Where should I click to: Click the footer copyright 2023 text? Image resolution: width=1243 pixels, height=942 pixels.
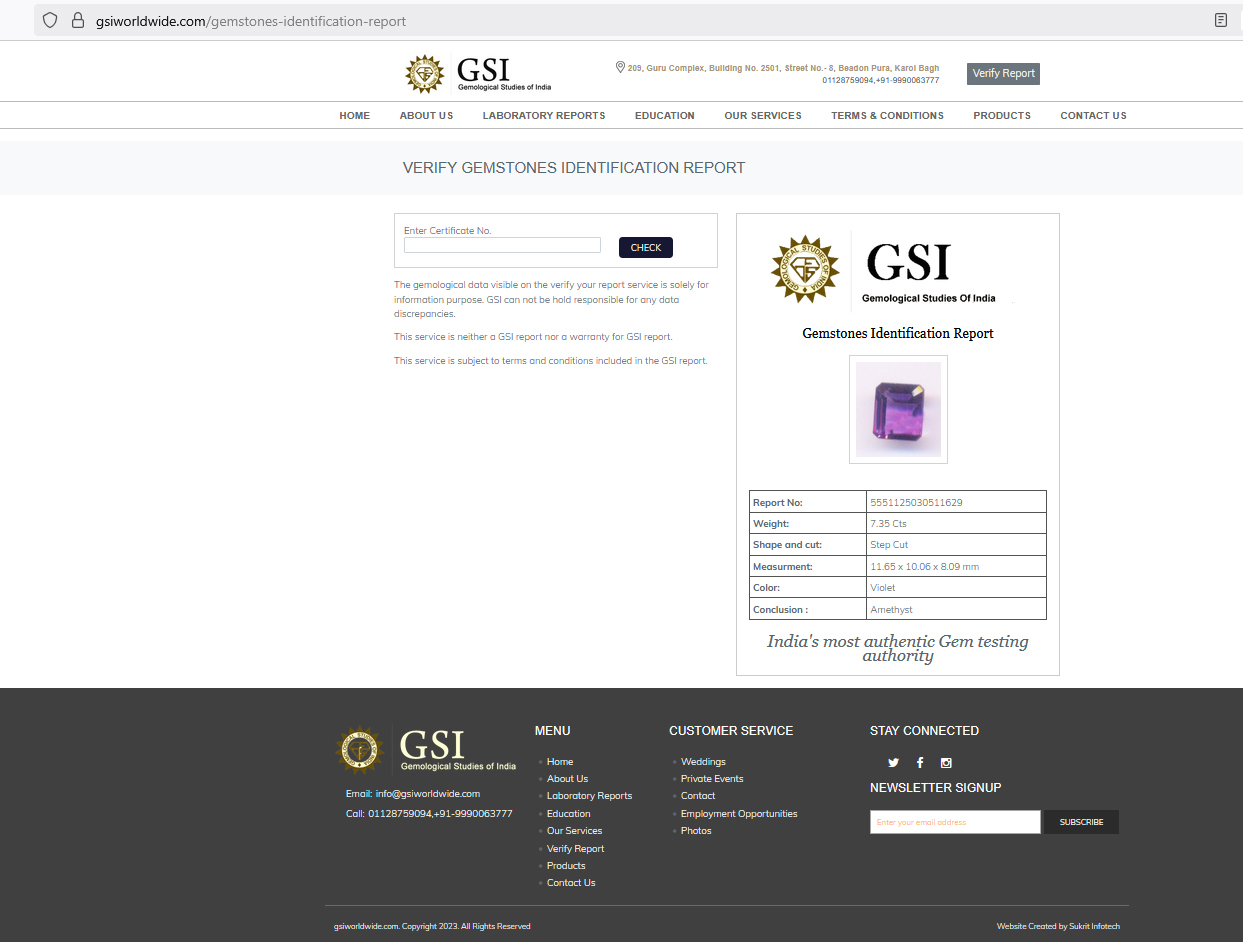(432, 926)
